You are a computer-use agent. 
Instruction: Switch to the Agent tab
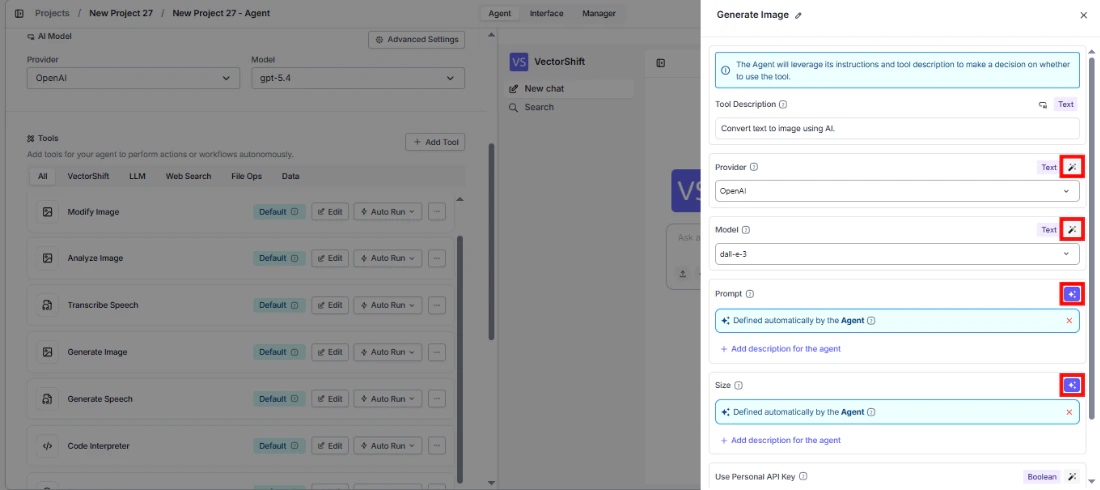tap(499, 13)
